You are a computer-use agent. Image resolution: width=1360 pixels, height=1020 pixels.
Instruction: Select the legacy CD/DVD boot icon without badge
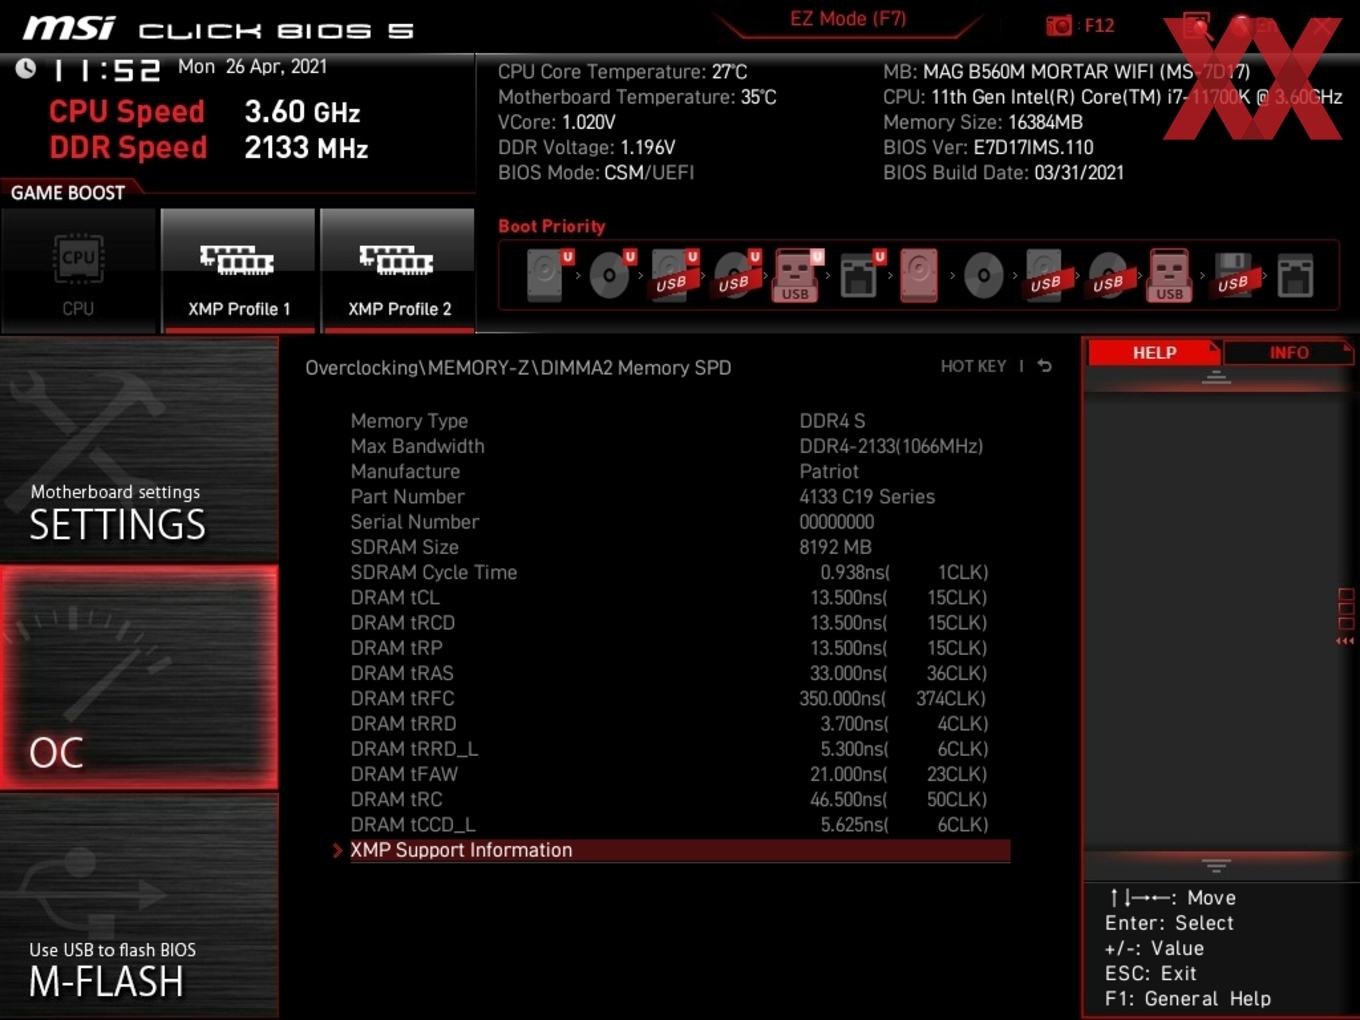pyautogui.click(x=983, y=275)
